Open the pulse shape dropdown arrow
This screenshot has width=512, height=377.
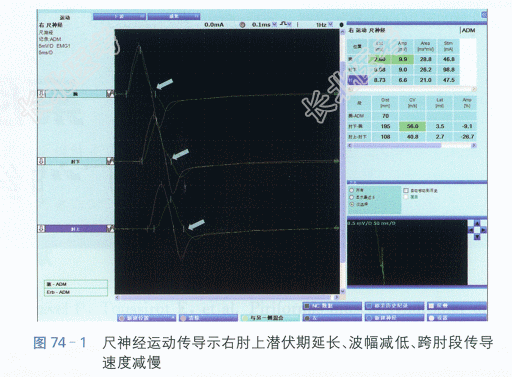tap(290, 25)
